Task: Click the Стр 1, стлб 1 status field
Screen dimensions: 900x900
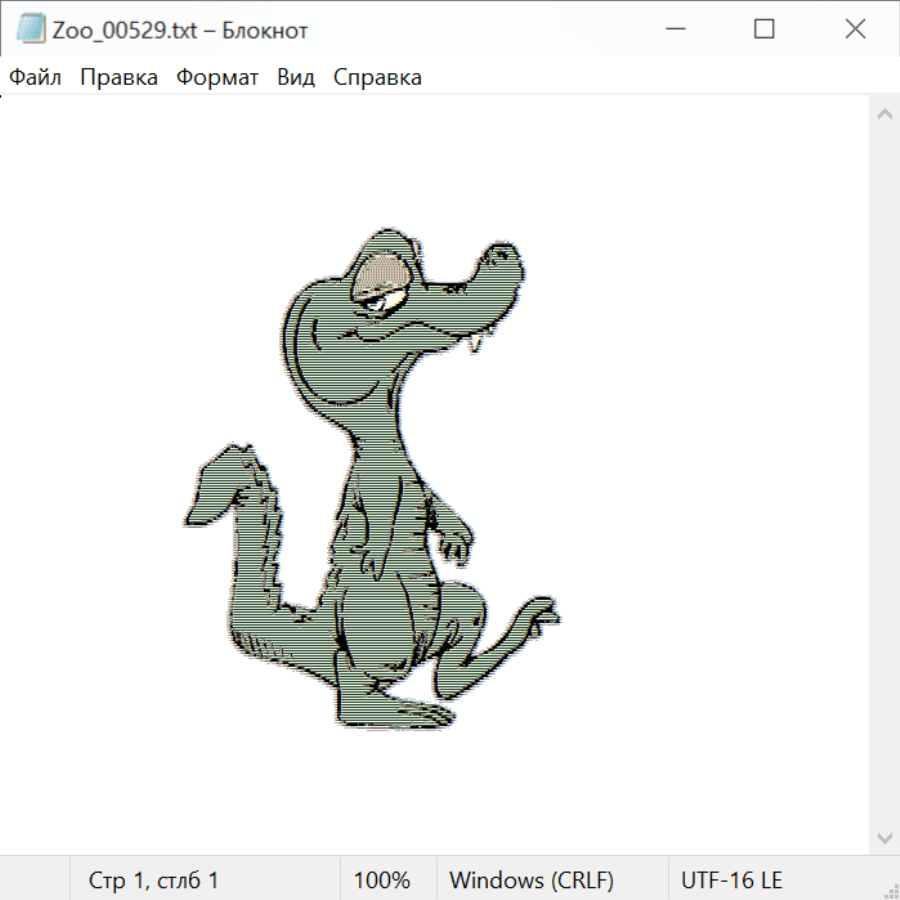Action: click(154, 880)
